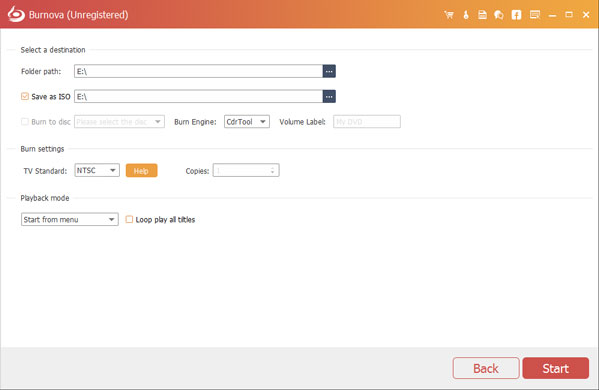Open the TV Standard NTSC dropdown
Screen dimensions: 599x390
(x=97, y=170)
